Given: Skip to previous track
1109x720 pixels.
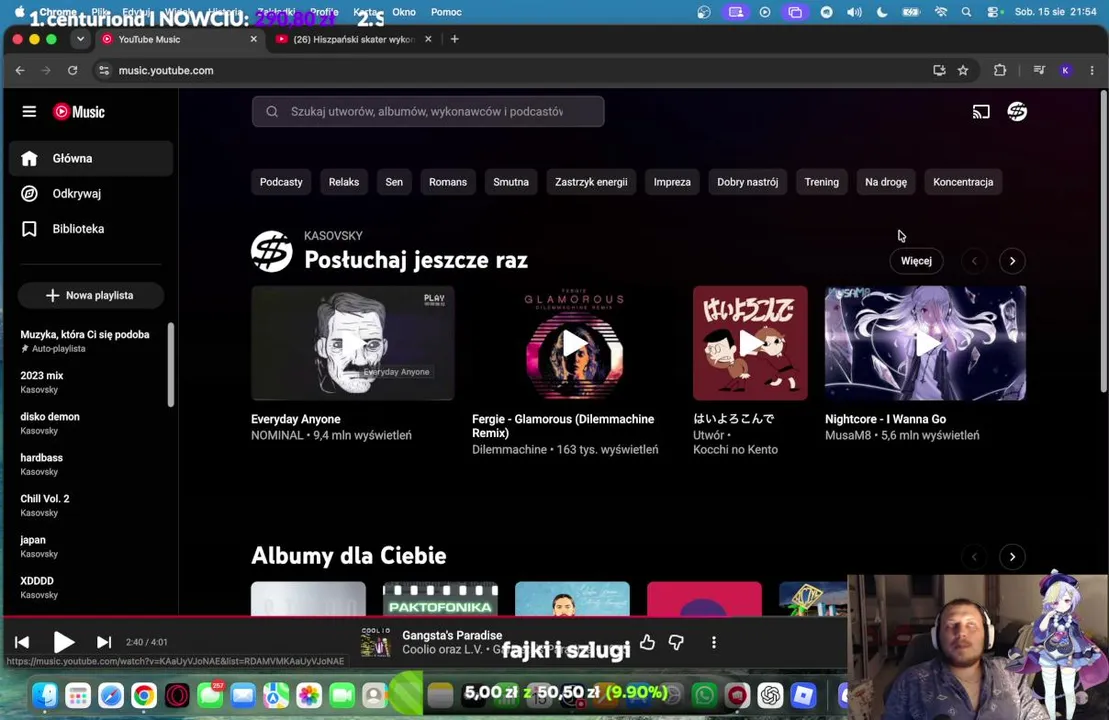Looking at the screenshot, I should 22,642.
